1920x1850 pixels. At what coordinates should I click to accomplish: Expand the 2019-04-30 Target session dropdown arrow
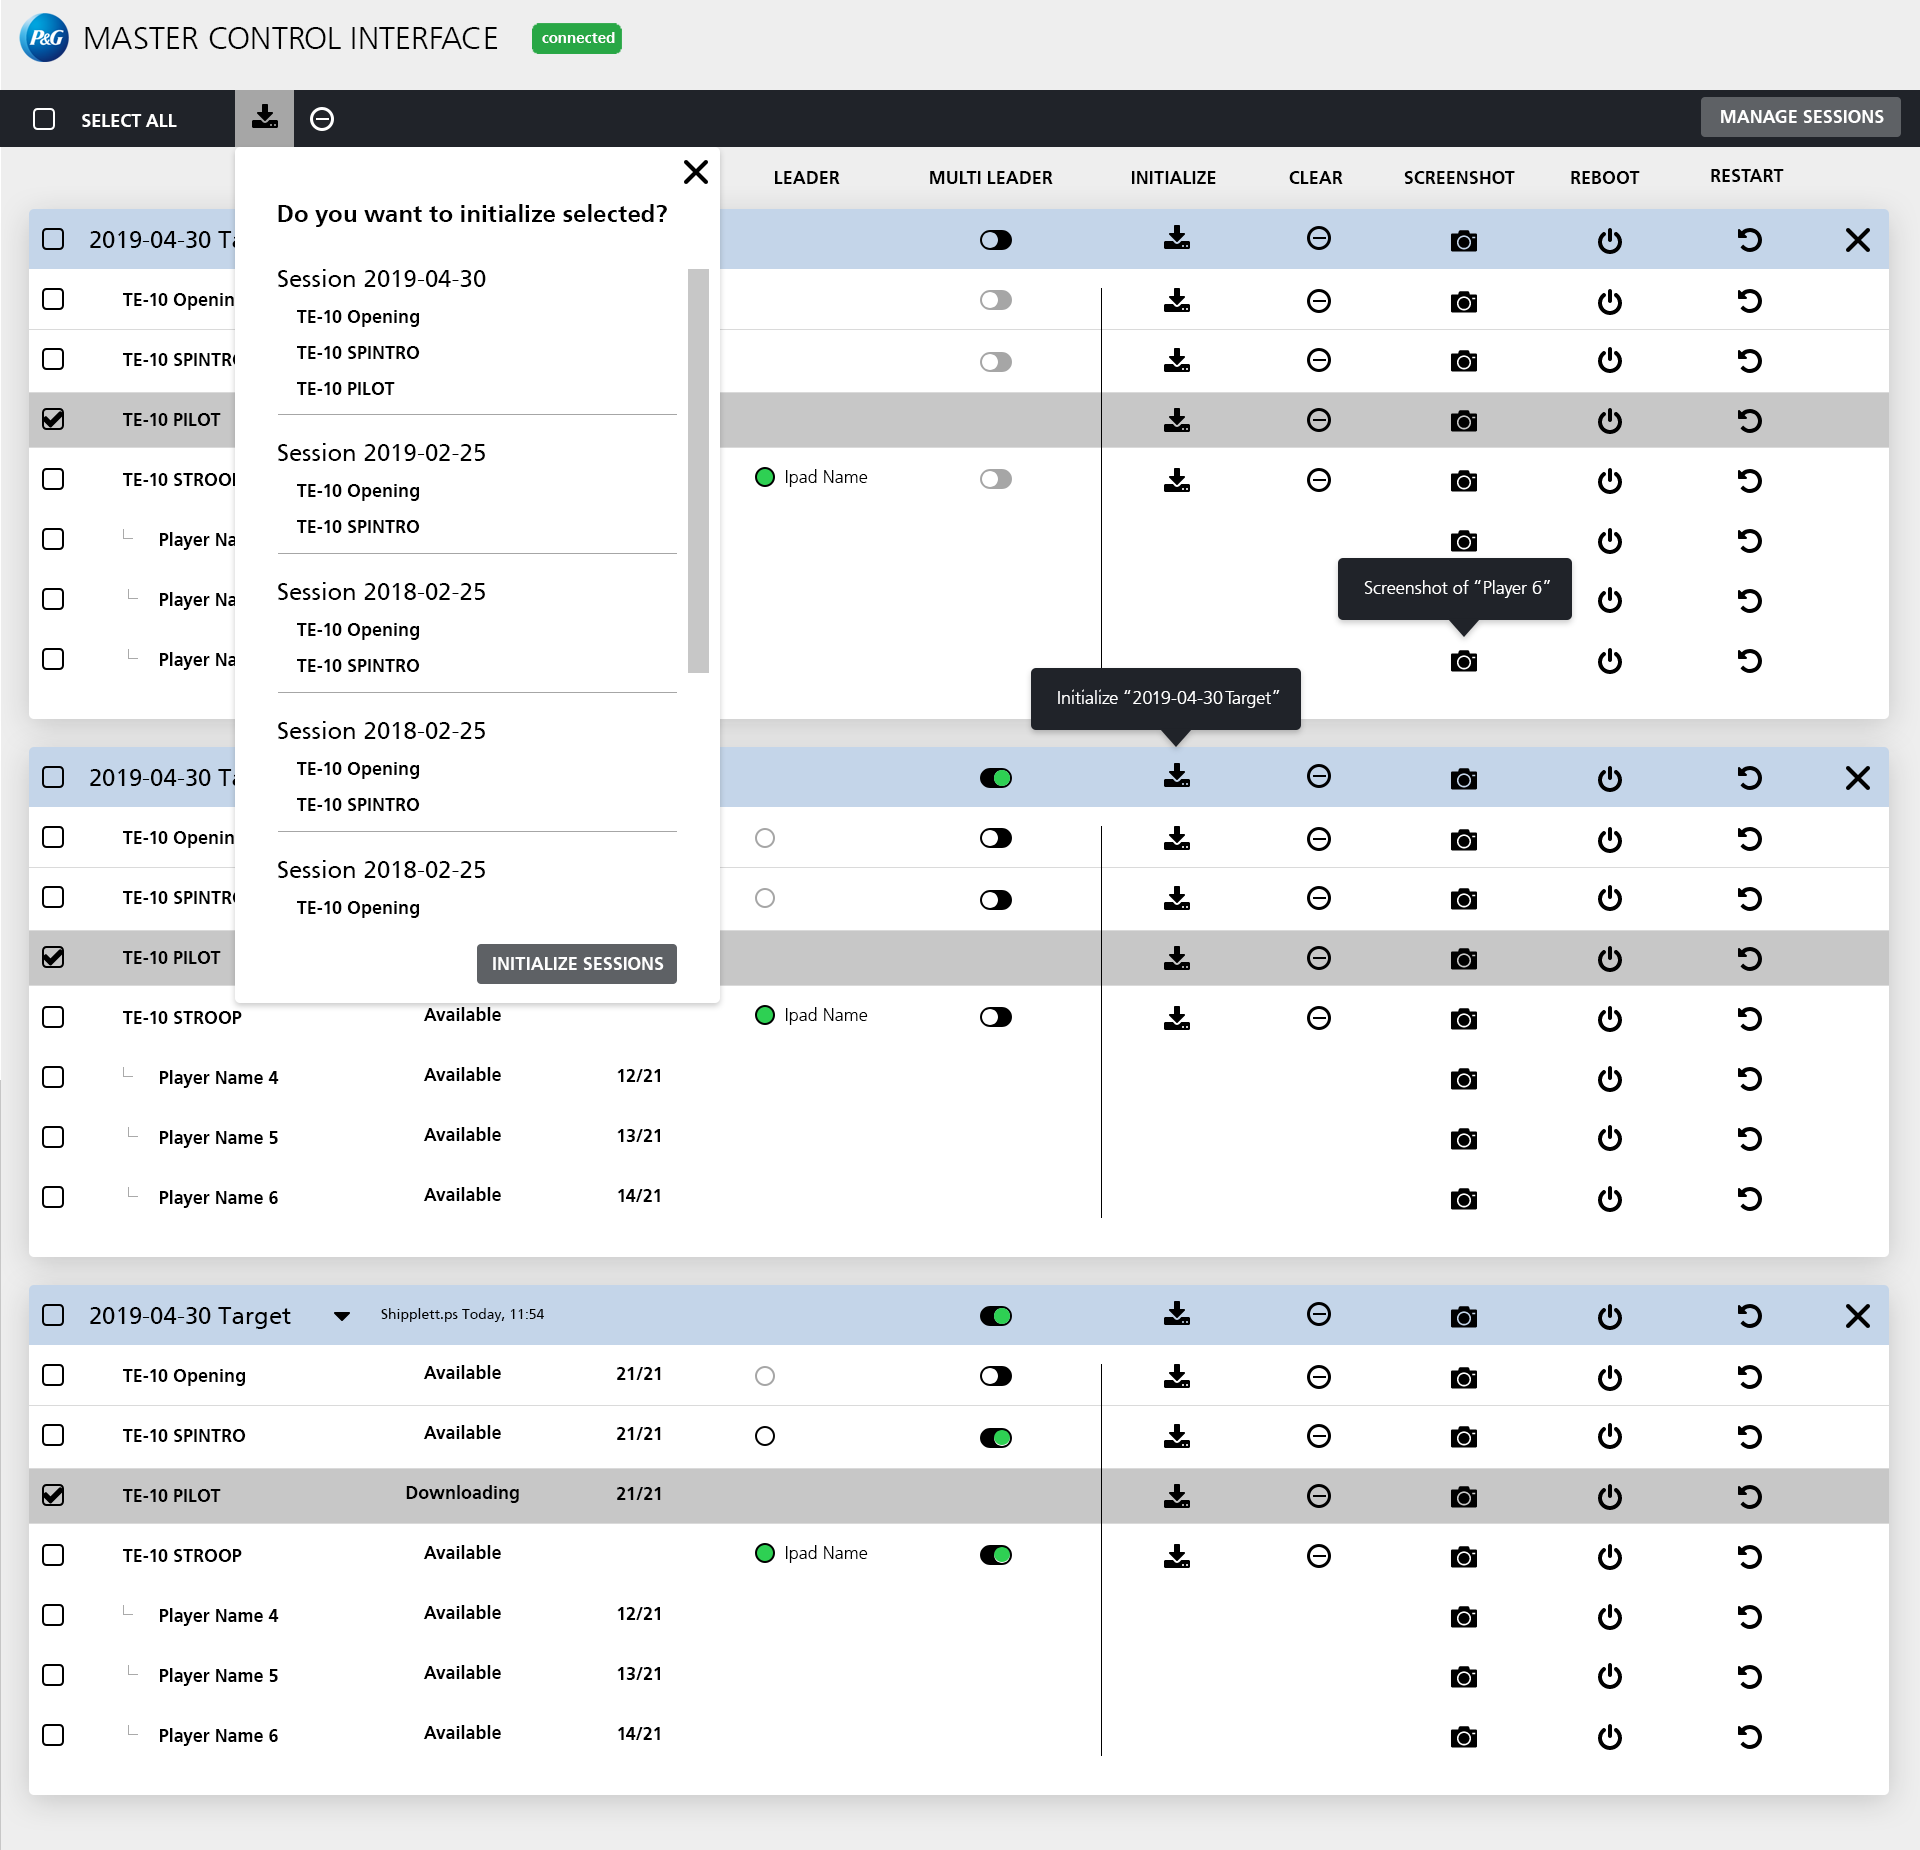click(x=342, y=1316)
